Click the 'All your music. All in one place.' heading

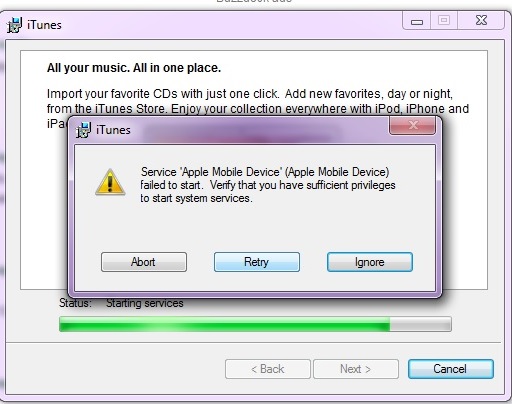coord(134,68)
